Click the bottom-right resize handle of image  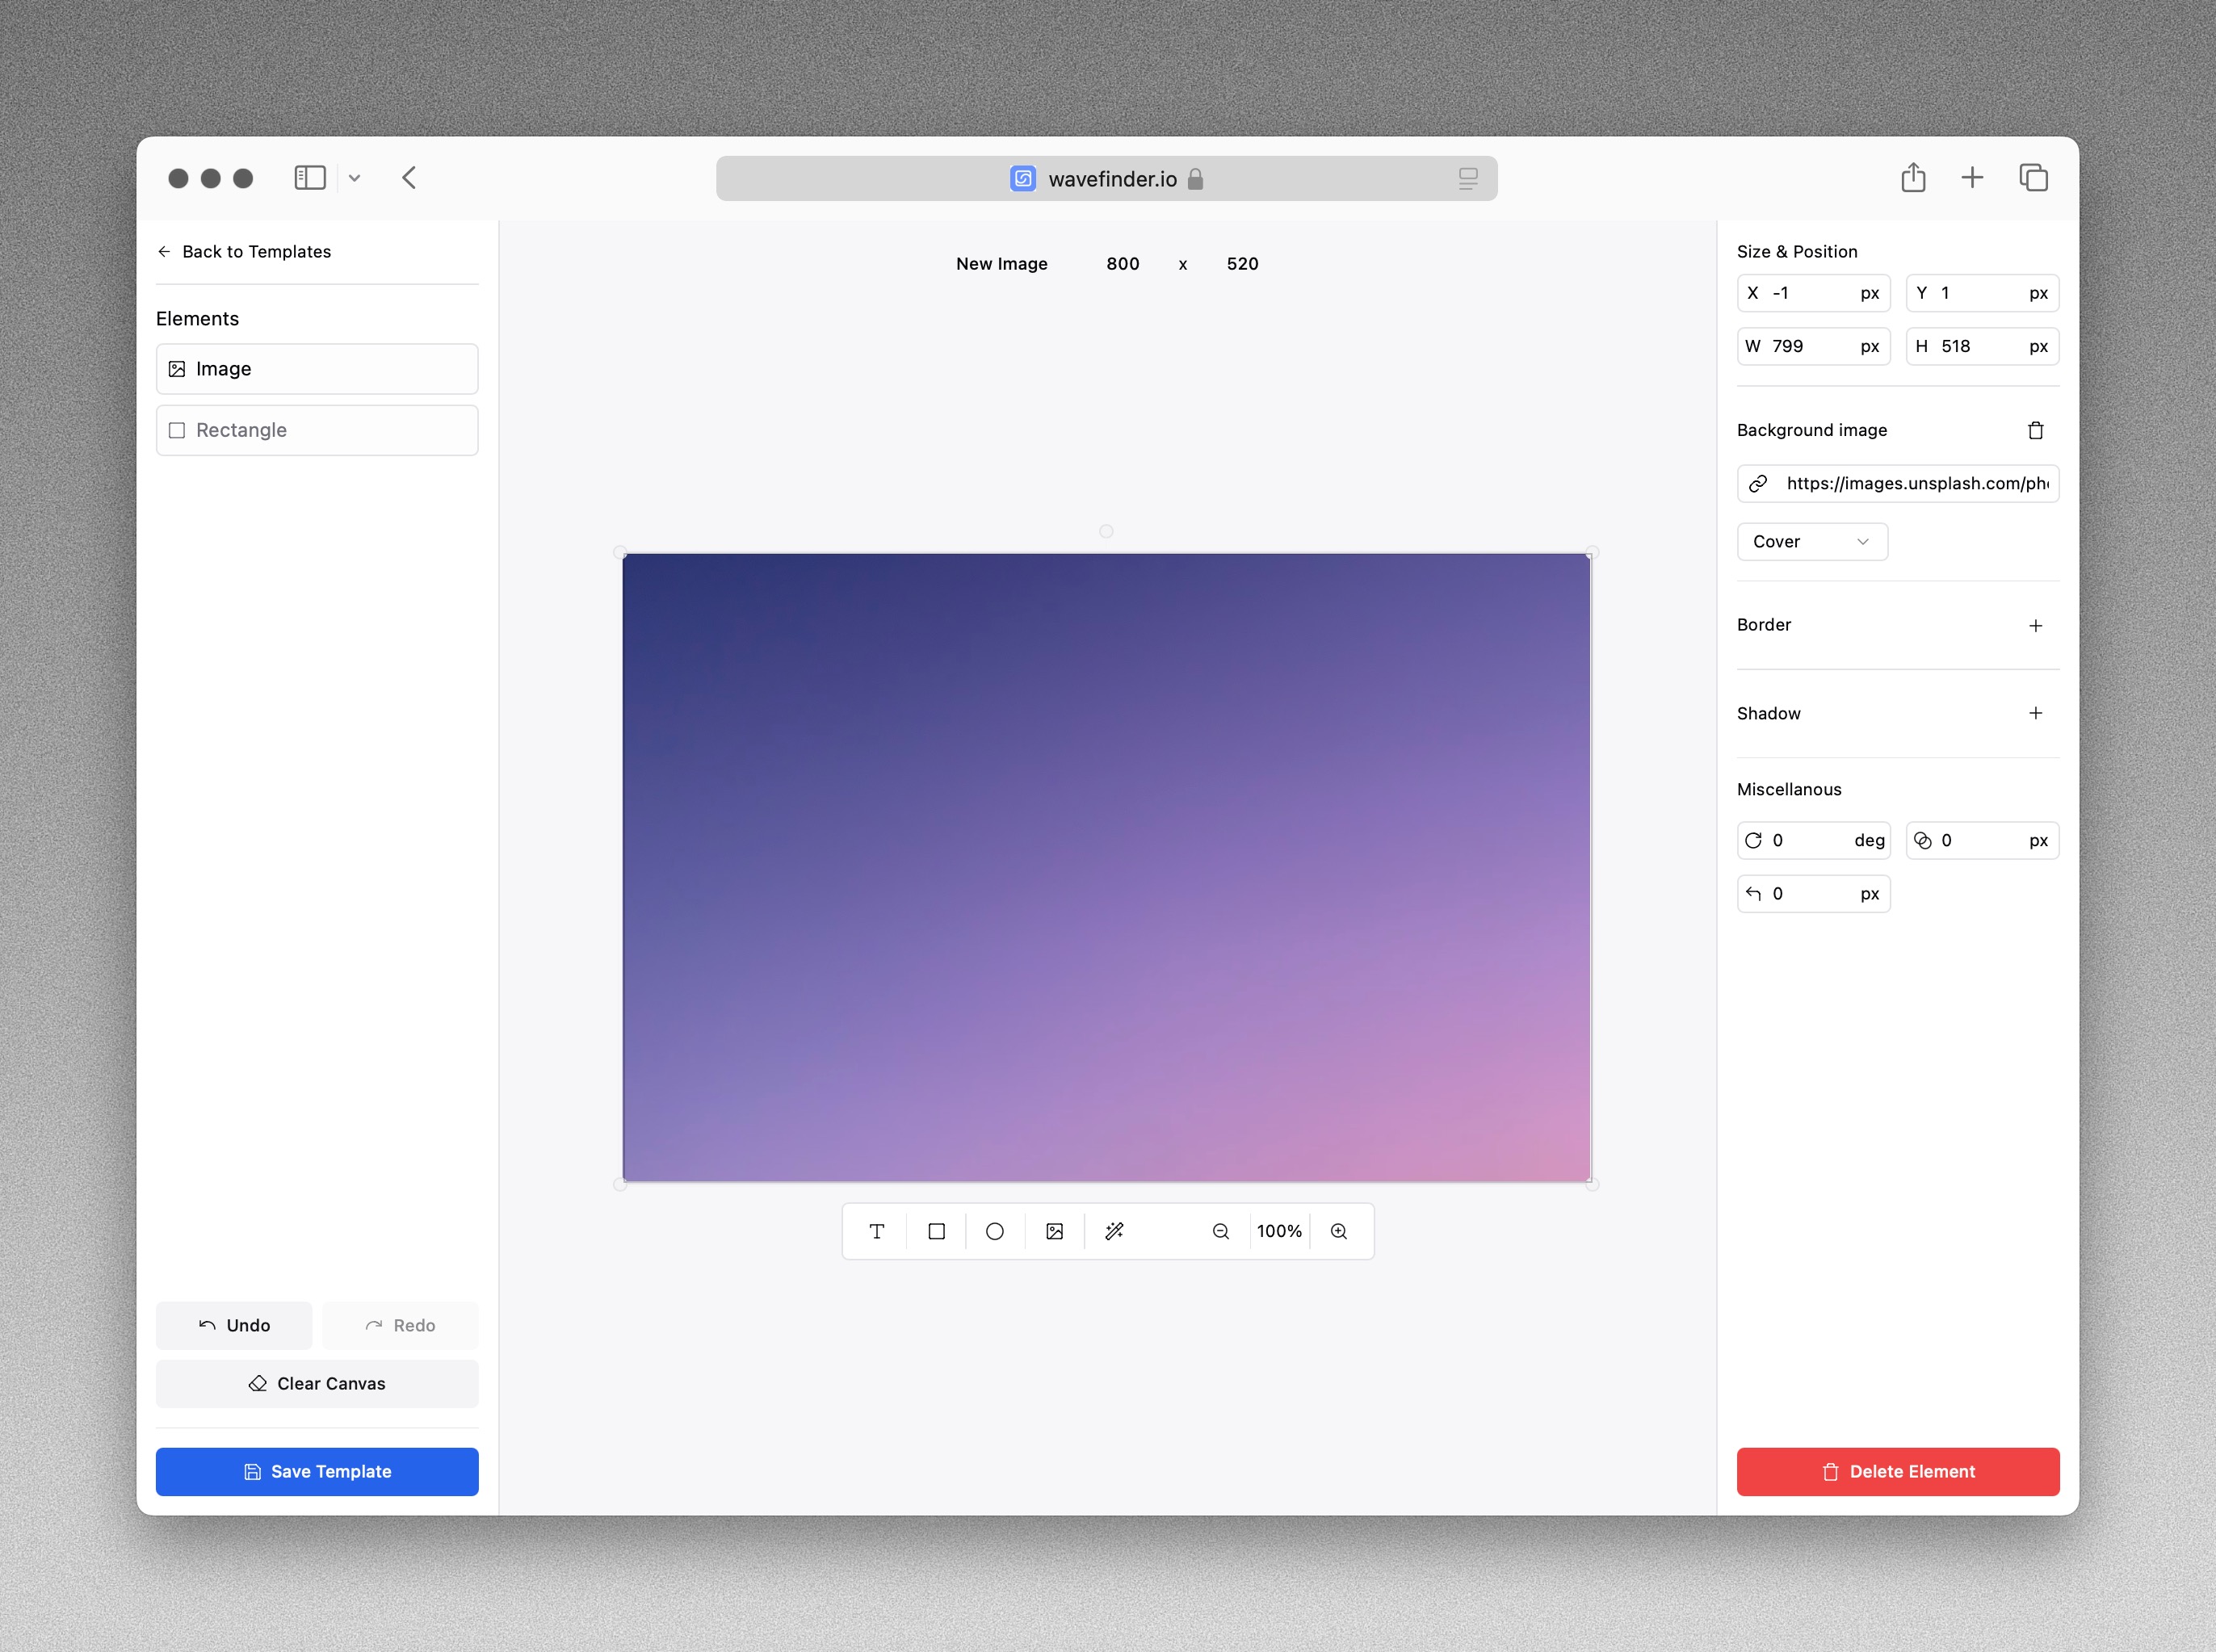(1592, 1184)
